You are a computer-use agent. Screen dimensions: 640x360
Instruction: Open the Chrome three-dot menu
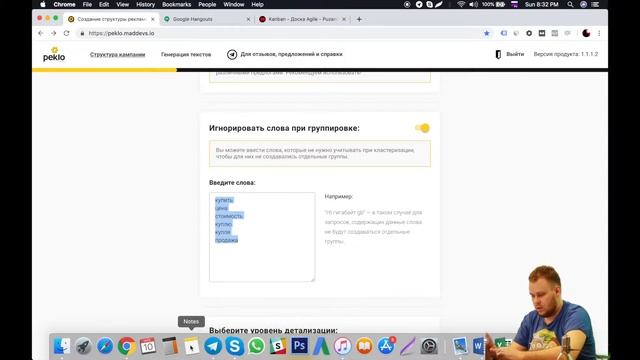[599, 33]
